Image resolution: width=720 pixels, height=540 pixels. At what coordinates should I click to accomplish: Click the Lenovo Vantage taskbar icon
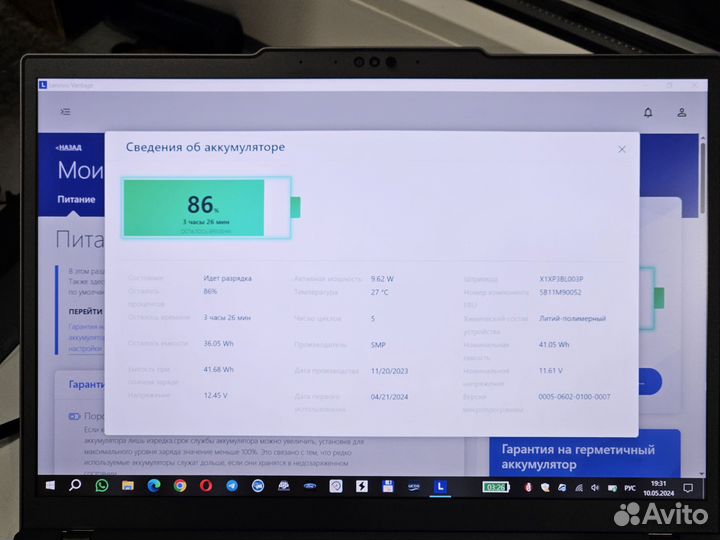pyautogui.click(x=440, y=487)
